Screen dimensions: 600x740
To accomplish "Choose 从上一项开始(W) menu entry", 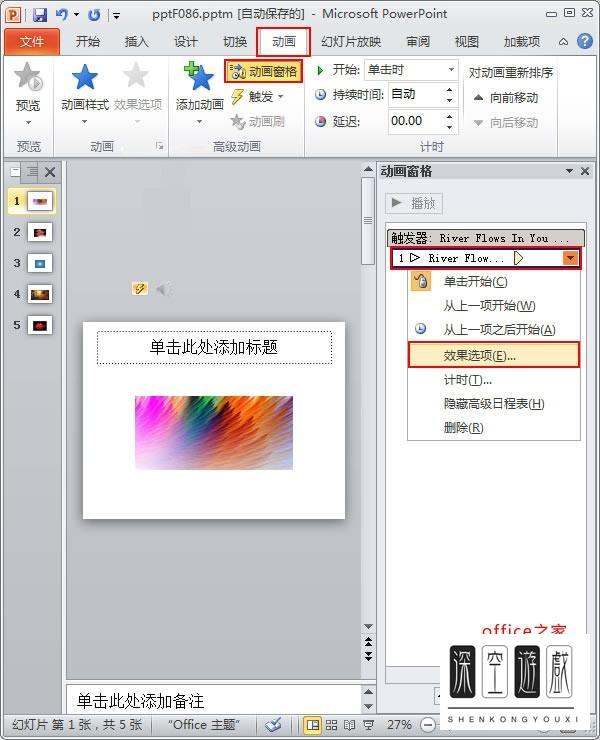I will 494,305.
